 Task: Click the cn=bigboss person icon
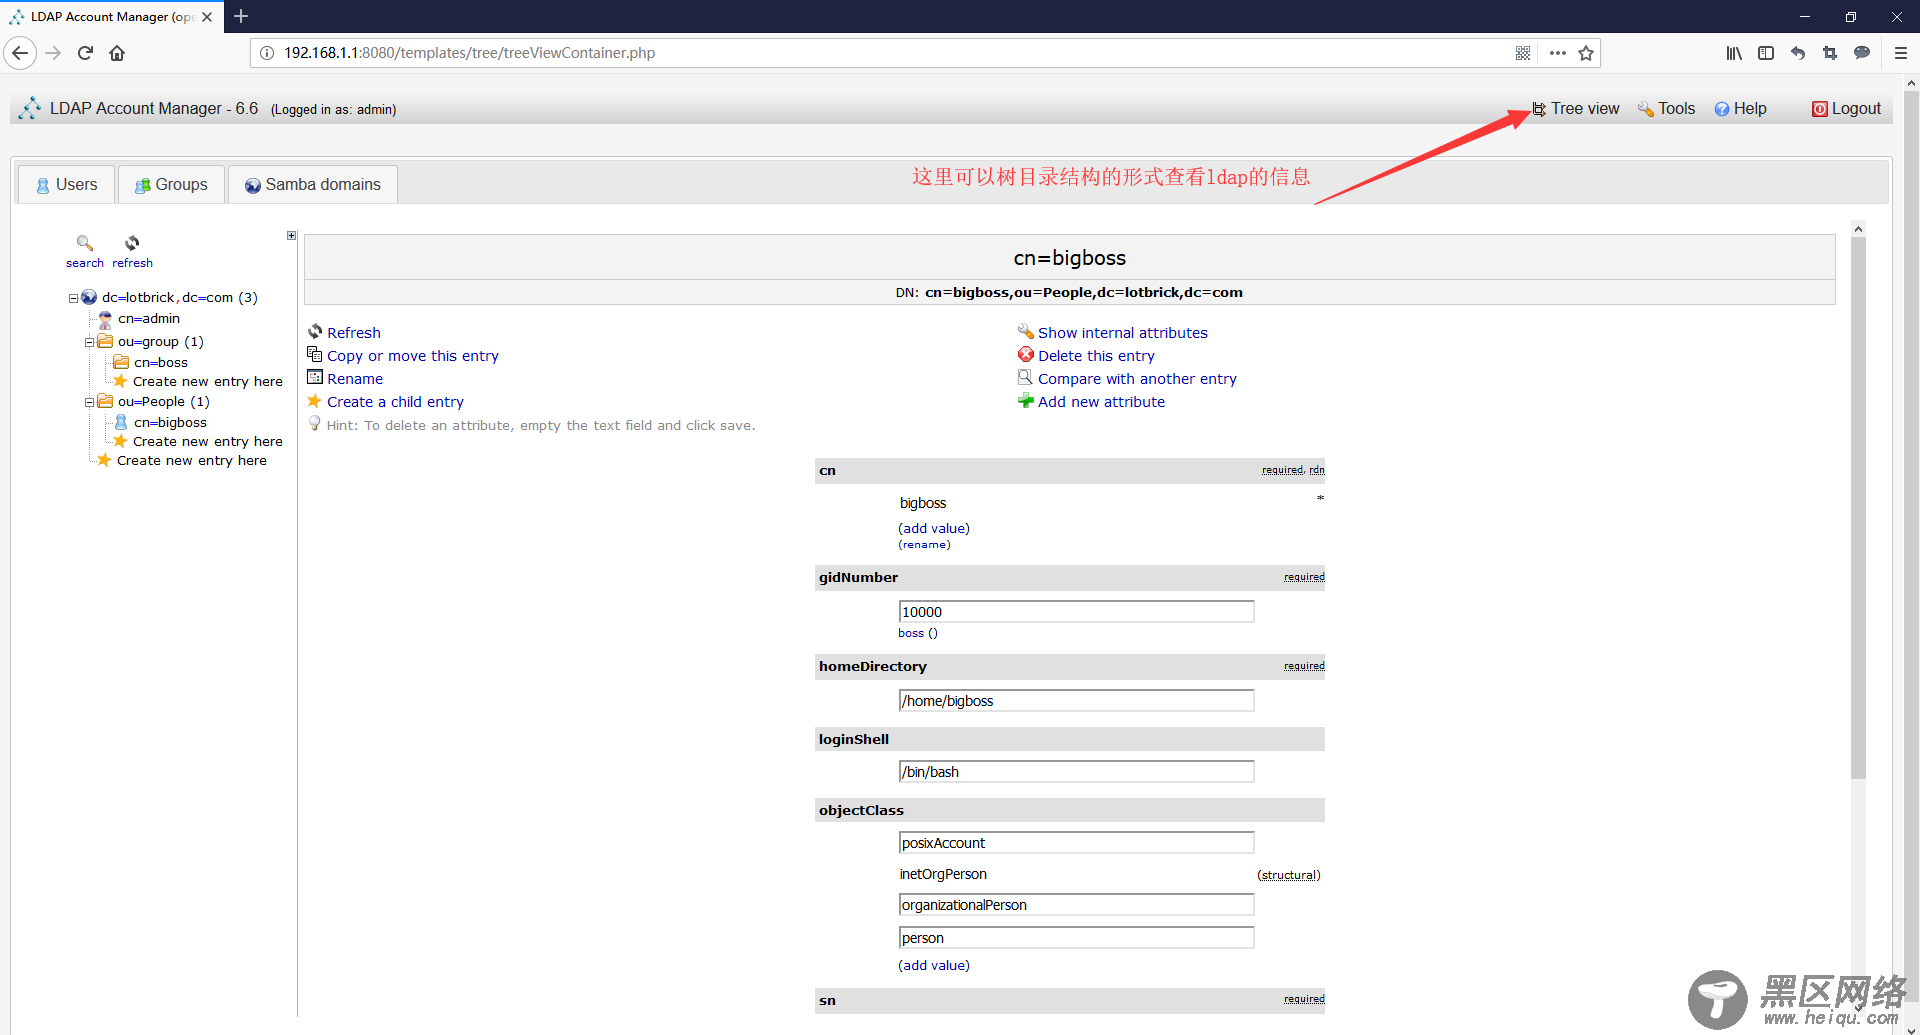pos(121,422)
